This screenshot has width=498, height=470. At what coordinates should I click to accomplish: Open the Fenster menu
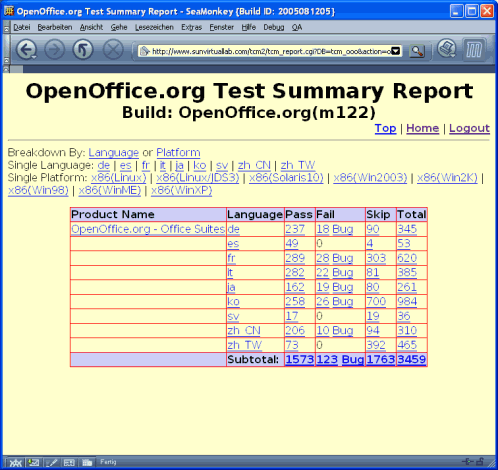pos(222,27)
